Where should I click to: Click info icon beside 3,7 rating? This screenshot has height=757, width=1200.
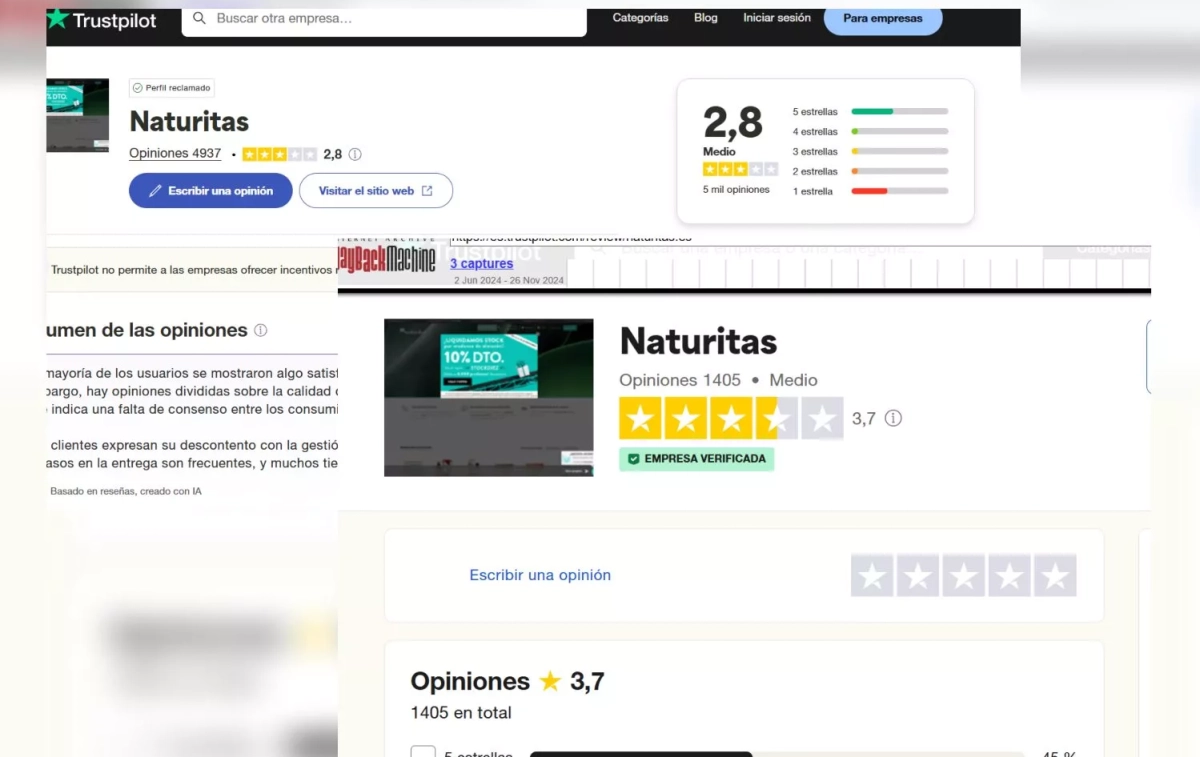(893, 418)
